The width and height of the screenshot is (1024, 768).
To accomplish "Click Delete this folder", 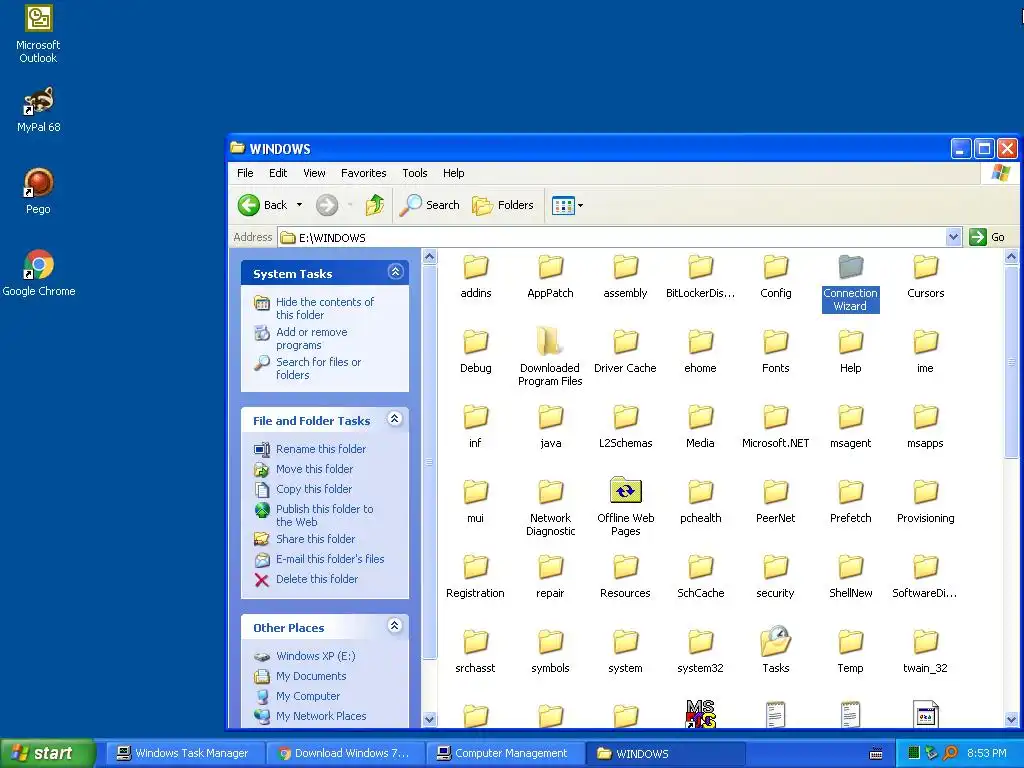I will click(x=317, y=579).
